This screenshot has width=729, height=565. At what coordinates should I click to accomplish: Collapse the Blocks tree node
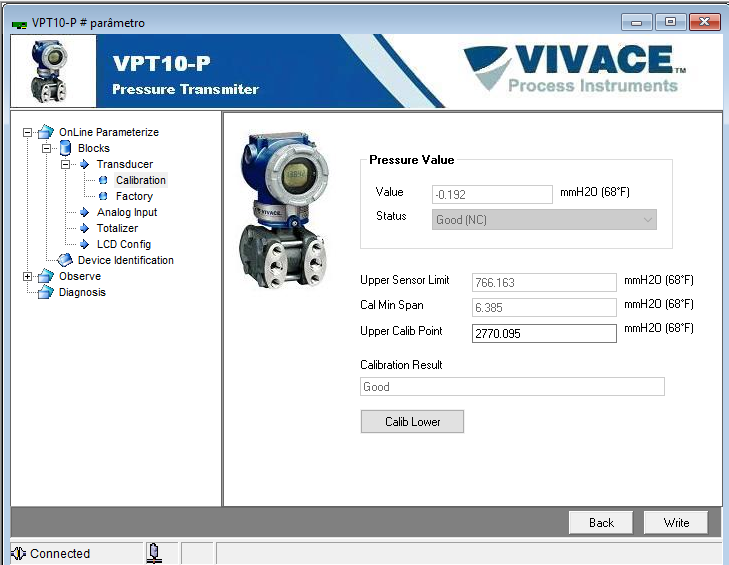point(46,149)
